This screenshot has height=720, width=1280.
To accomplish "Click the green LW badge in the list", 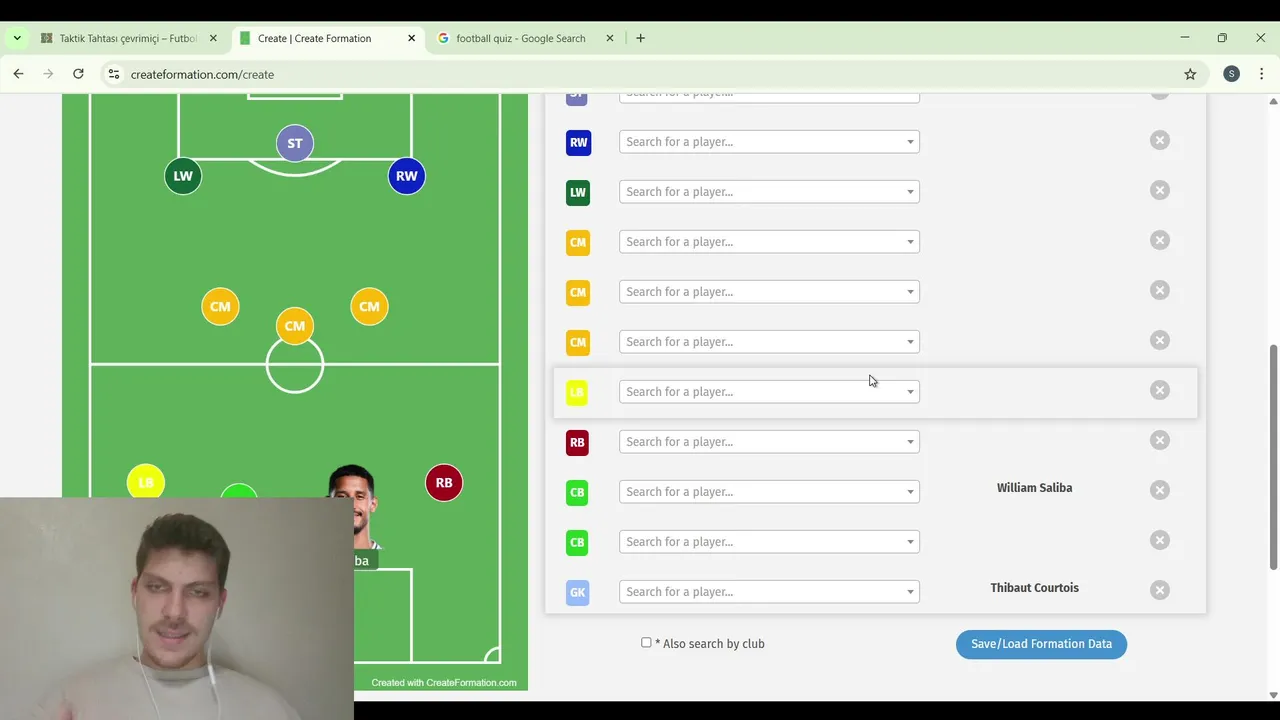I will [578, 192].
